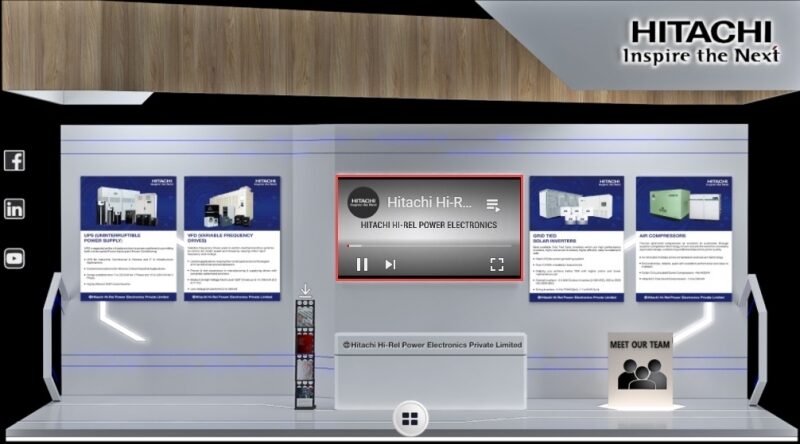Click the video title 'Hitachi Hi-R...'

pos(429,203)
